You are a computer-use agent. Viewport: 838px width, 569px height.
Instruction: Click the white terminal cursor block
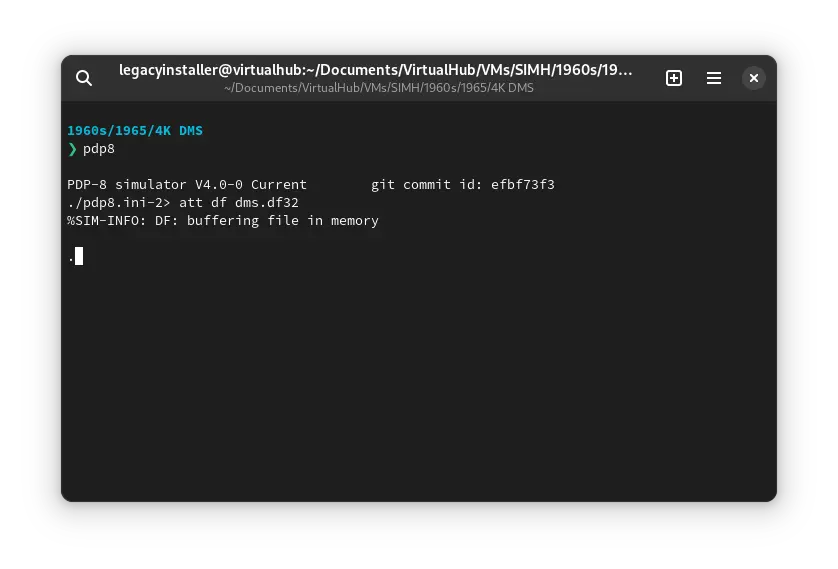tap(79, 256)
